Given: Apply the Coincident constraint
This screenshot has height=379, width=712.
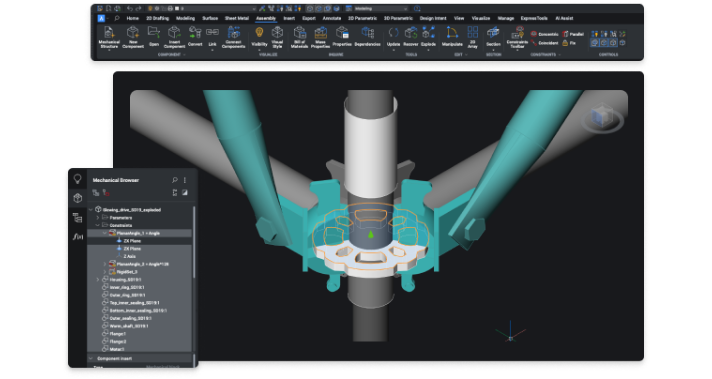Looking at the screenshot, I should (545, 43).
